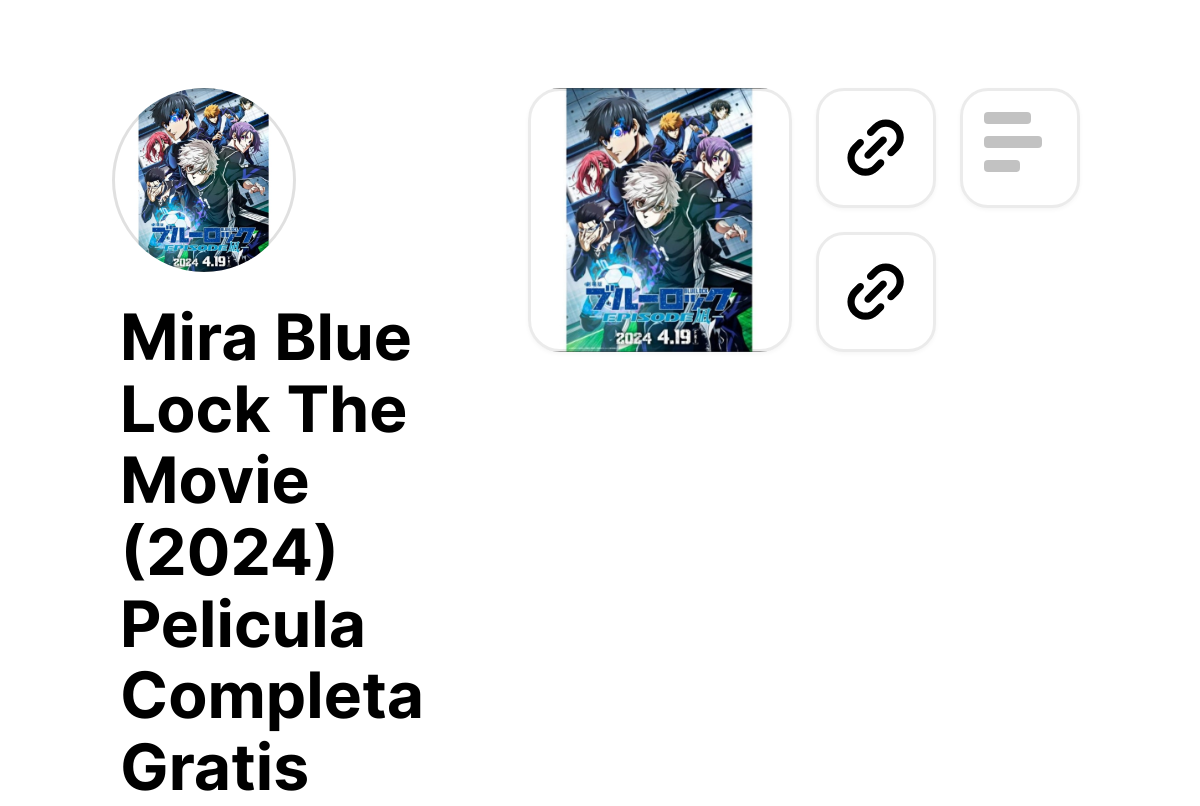The width and height of the screenshot is (1200, 806).
Task: Click the word 'Movie' in the heading
Action: click(215, 480)
